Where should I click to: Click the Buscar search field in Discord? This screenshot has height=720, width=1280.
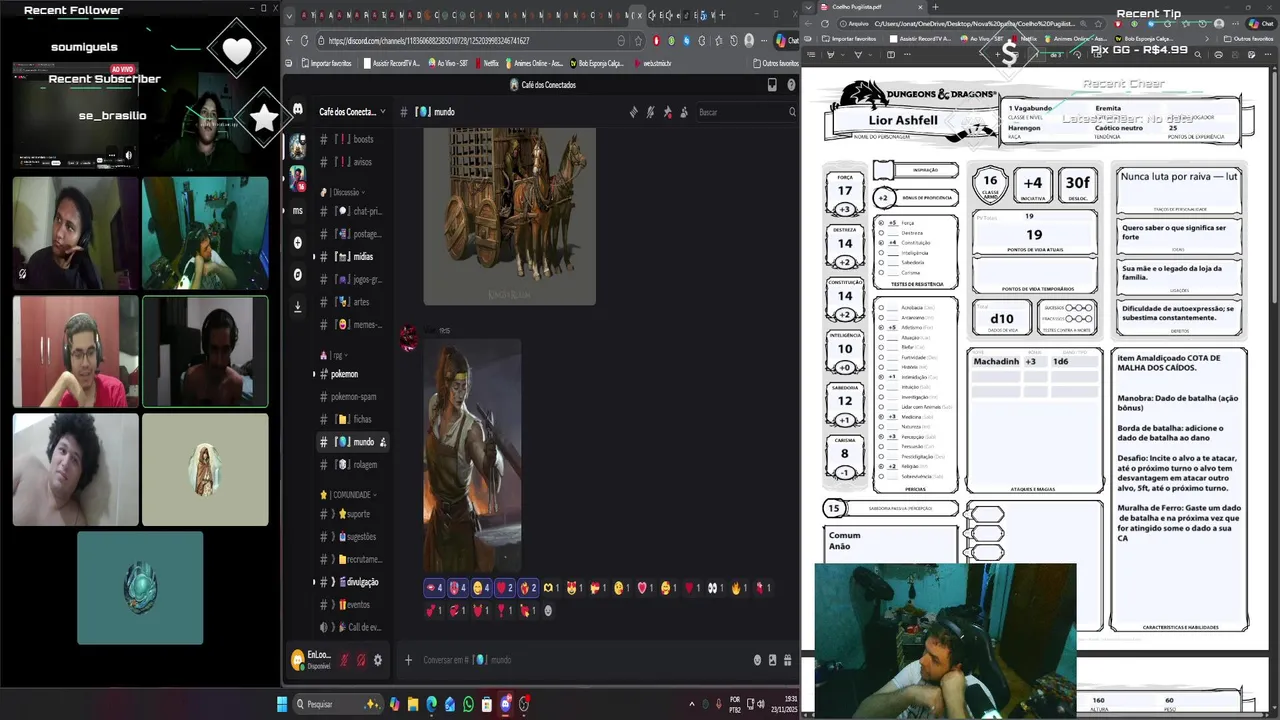[x=745, y=112]
